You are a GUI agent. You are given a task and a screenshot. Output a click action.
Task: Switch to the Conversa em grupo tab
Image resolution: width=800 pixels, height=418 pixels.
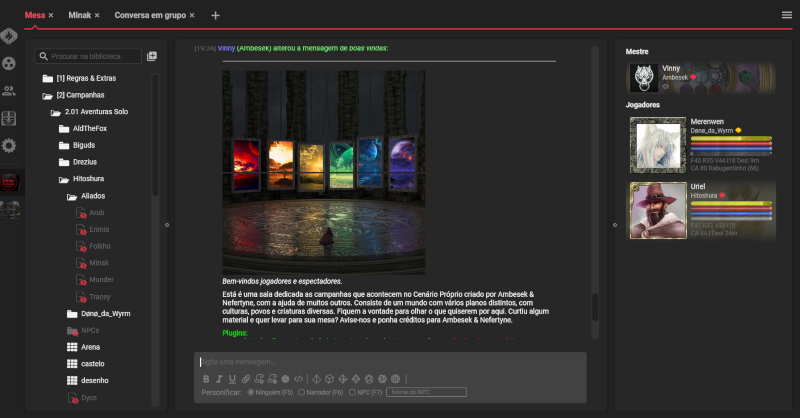coord(150,15)
